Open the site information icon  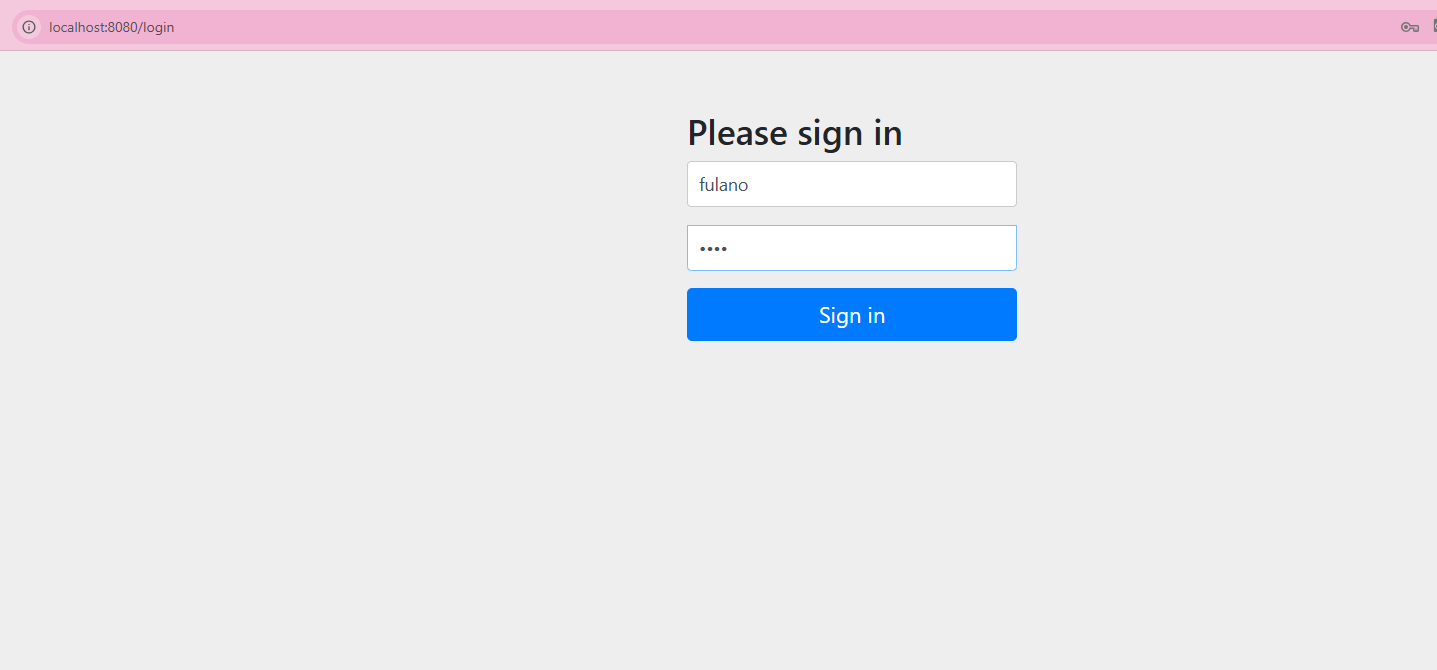coord(29,27)
